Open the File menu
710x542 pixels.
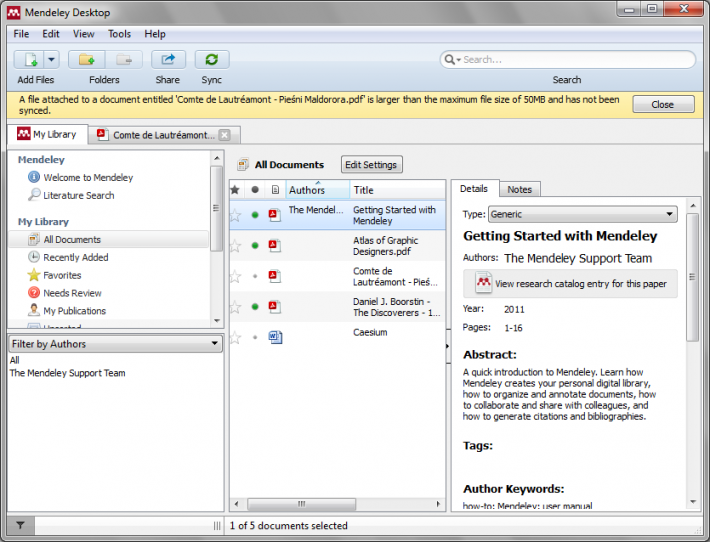tap(21, 34)
